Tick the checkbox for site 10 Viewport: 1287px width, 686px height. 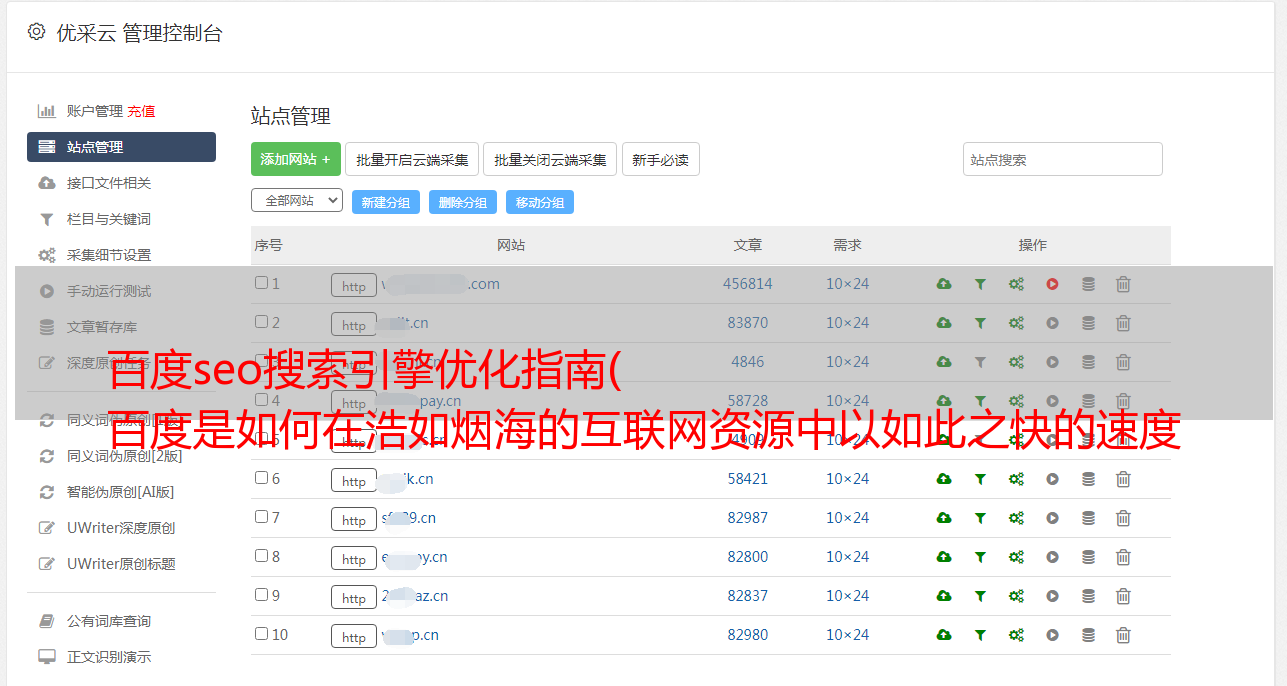click(x=261, y=634)
